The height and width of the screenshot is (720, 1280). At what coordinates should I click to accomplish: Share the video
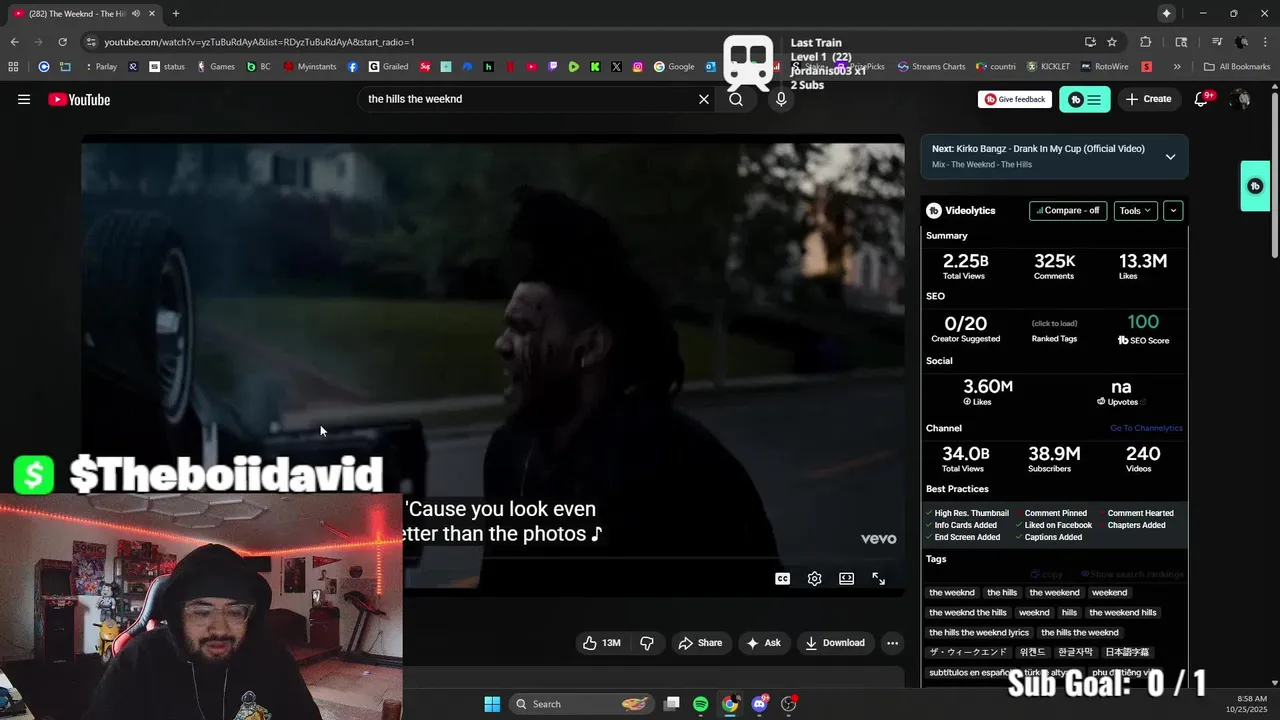tap(700, 643)
